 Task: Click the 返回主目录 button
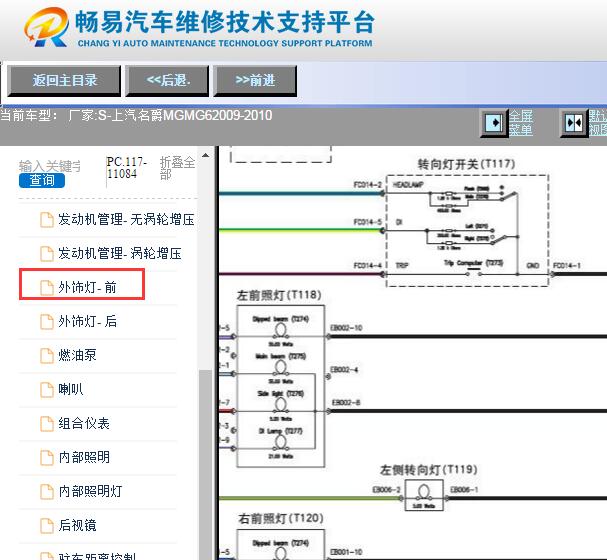[64, 80]
